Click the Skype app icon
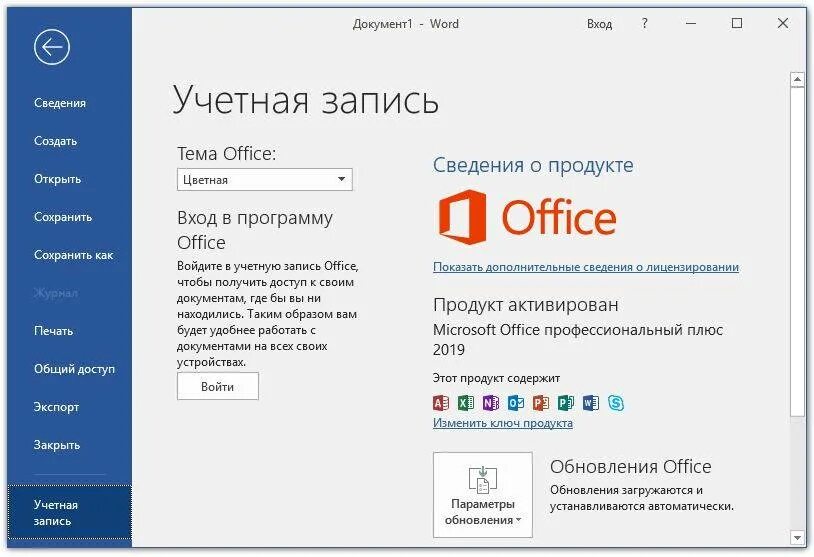This screenshot has width=814, height=557. click(616, 403)
